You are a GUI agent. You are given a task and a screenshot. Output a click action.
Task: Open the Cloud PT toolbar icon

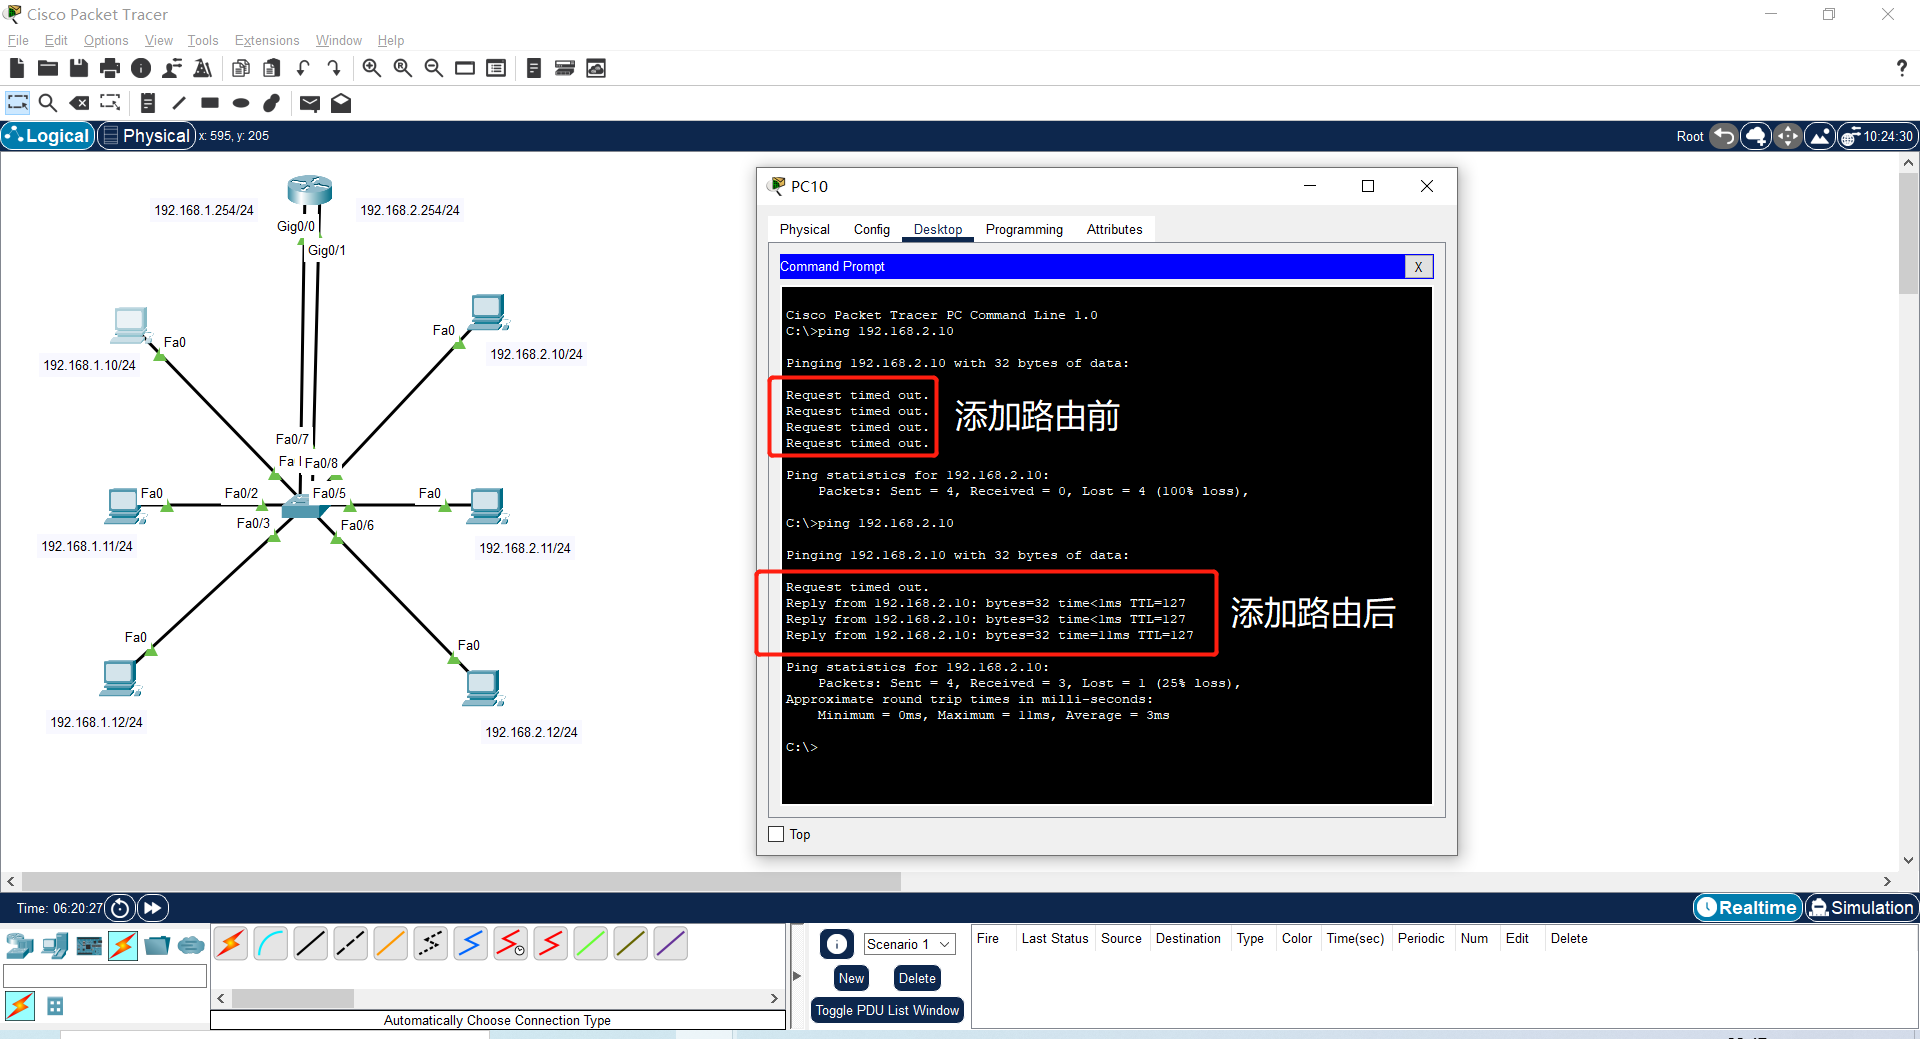596,68
